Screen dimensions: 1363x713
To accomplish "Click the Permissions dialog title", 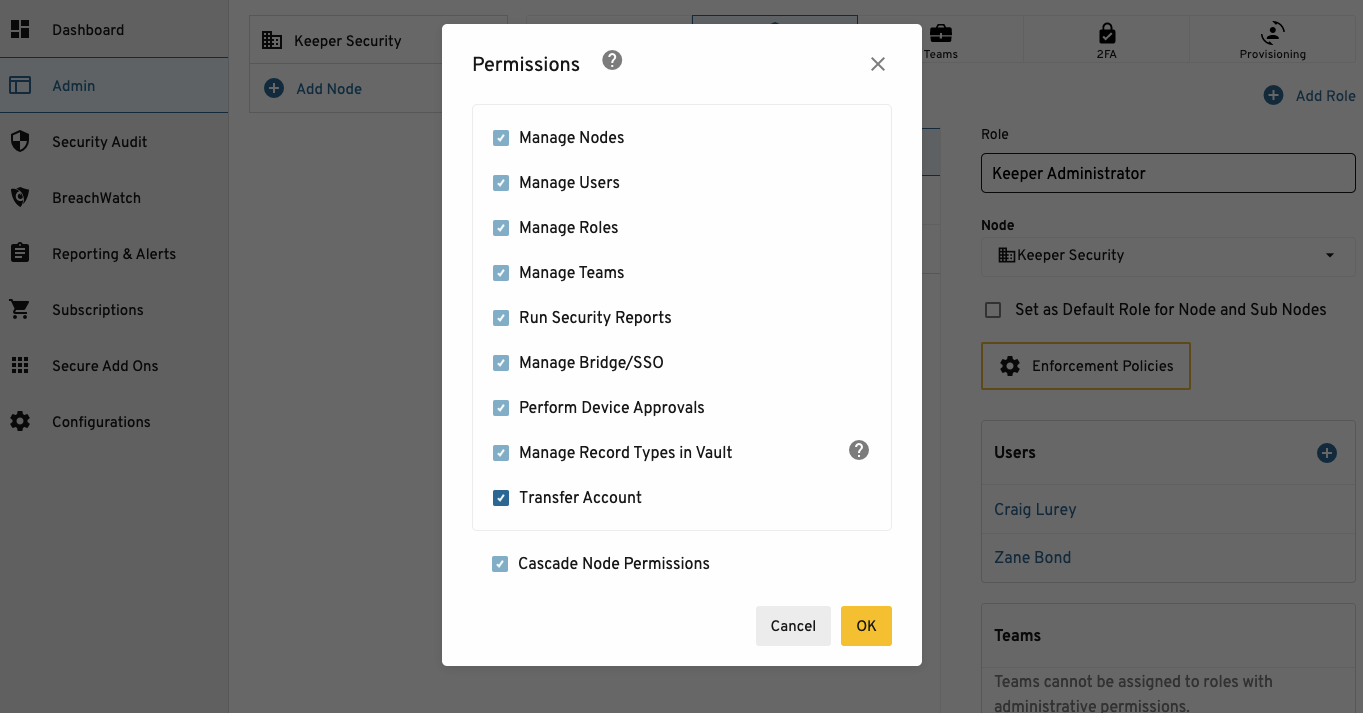I will tap(526, 64).
